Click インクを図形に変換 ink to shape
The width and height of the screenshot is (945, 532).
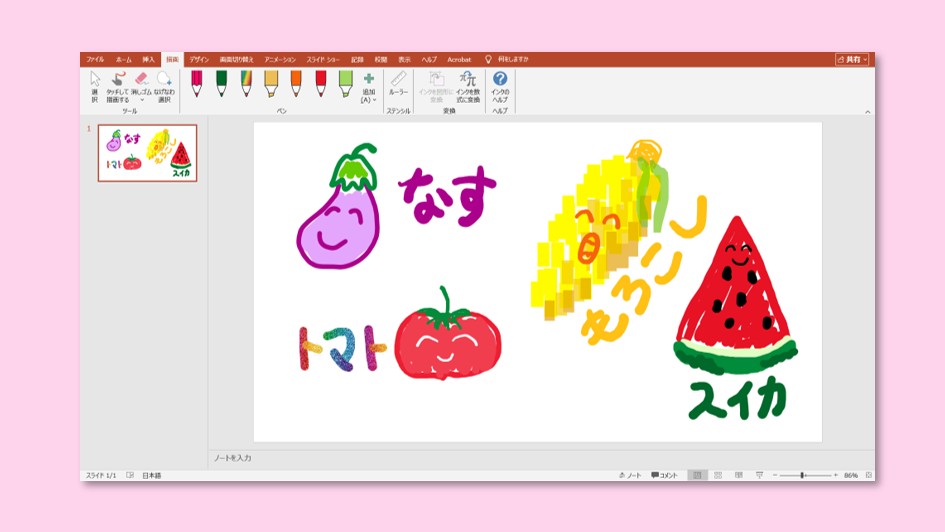pos(436,87)
